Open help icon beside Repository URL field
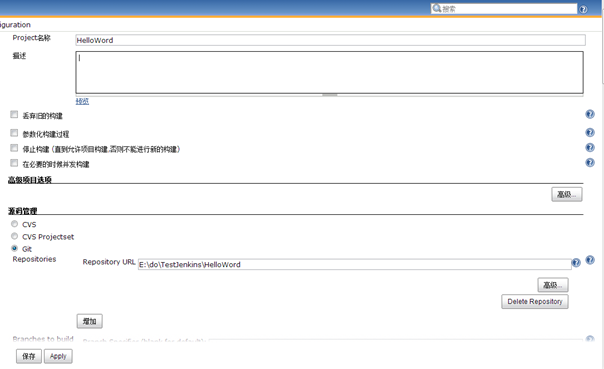The height and width of the screenshot is (369, 604). [576, 263]
